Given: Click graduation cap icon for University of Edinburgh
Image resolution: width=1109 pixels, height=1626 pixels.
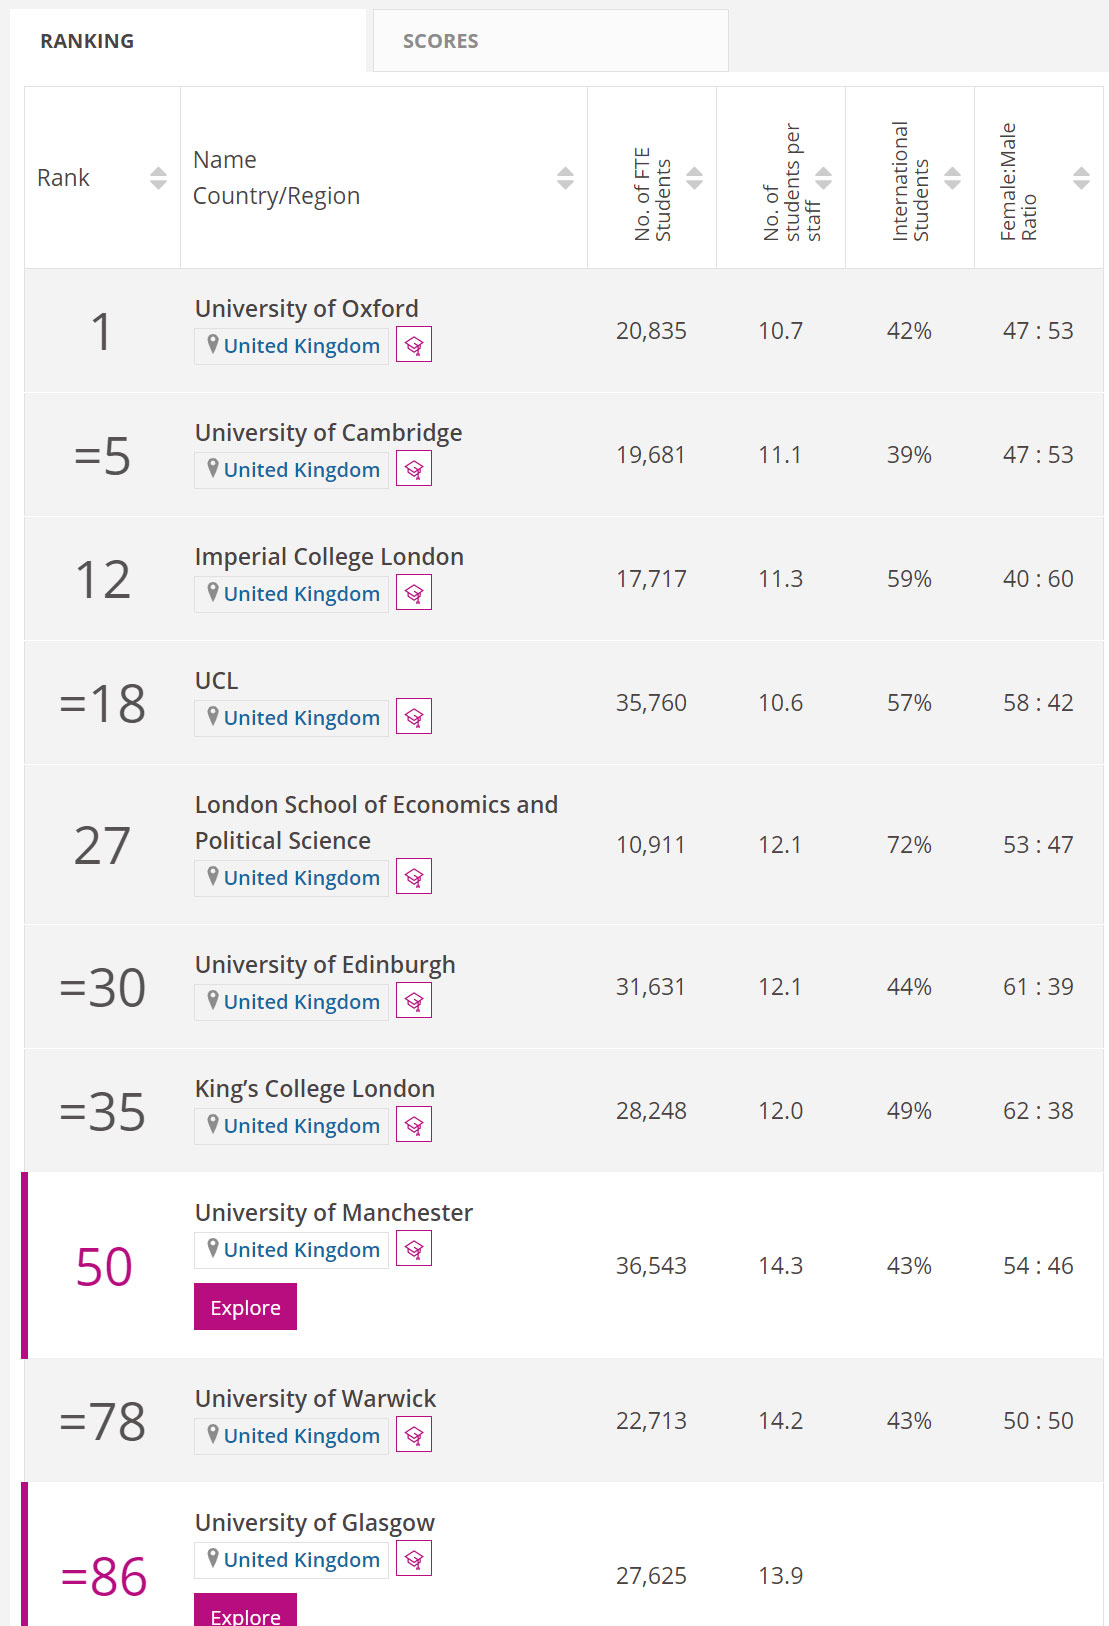Looking at the screenshot, I should (x=414, y=1001).
